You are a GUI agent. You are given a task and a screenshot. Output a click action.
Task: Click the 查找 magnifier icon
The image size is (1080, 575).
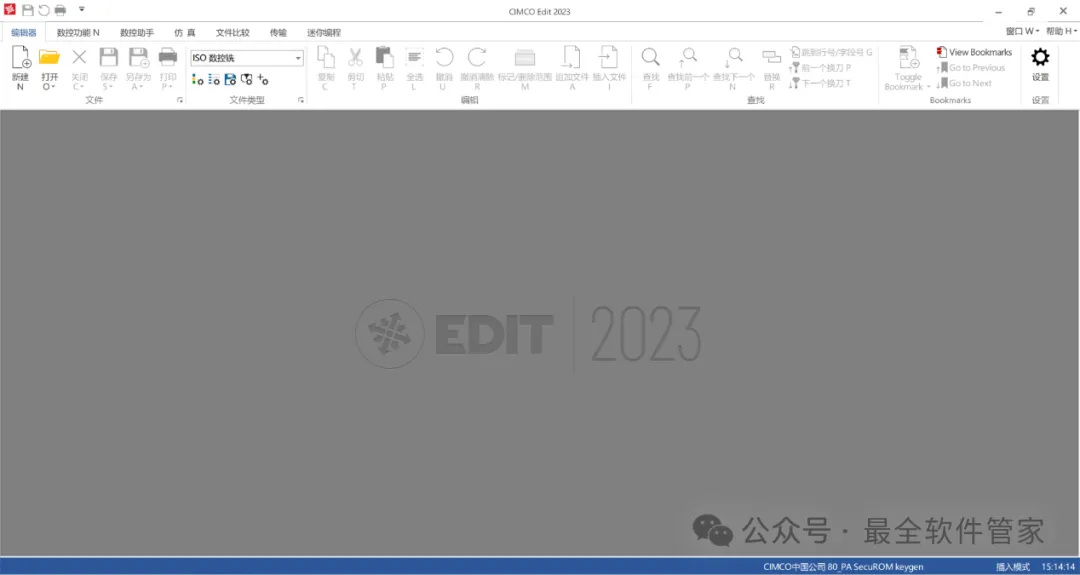650,57
